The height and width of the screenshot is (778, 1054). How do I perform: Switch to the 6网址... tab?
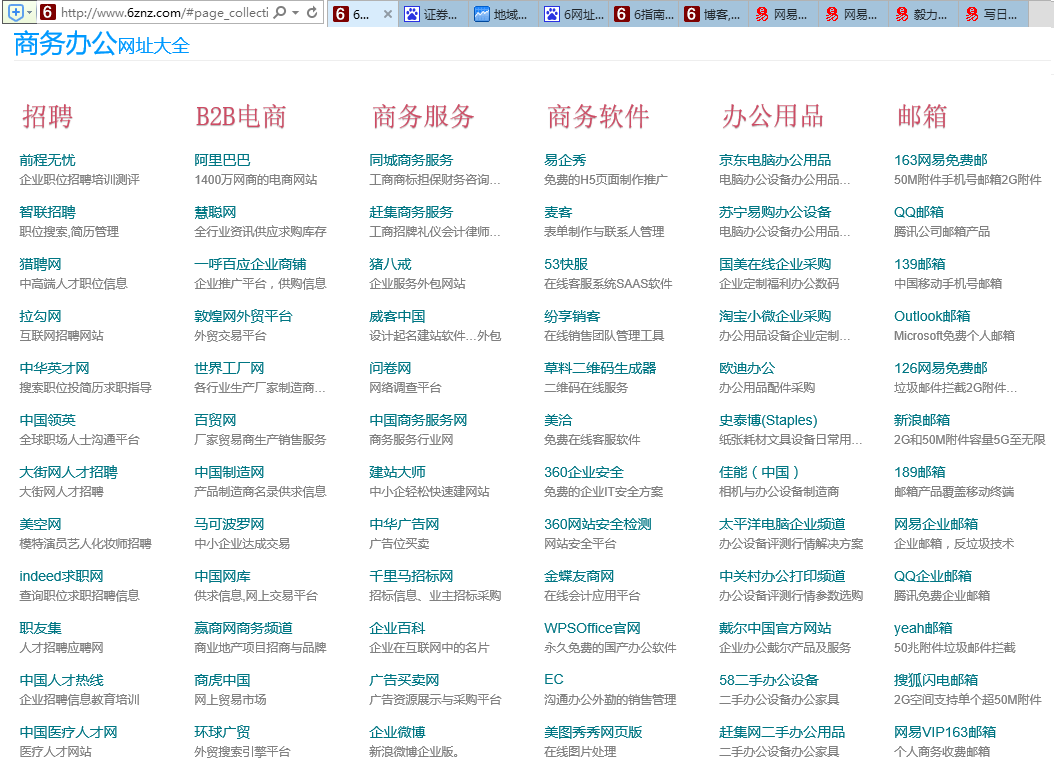573,14
